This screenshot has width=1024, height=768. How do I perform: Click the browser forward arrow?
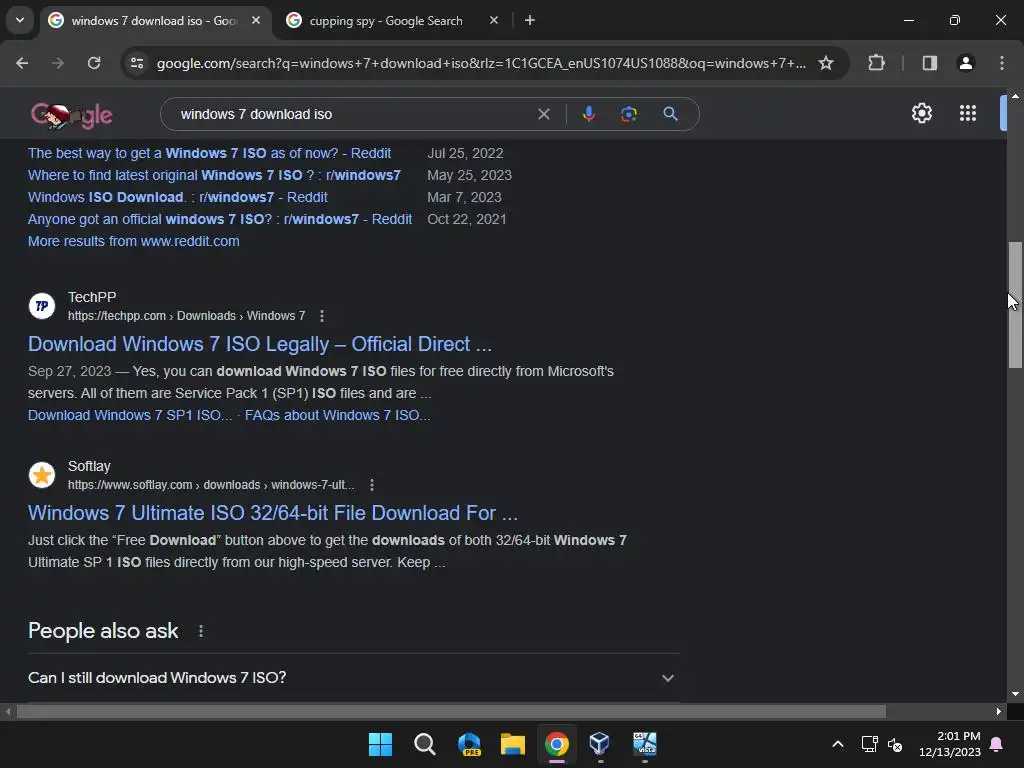click(58, 63)
